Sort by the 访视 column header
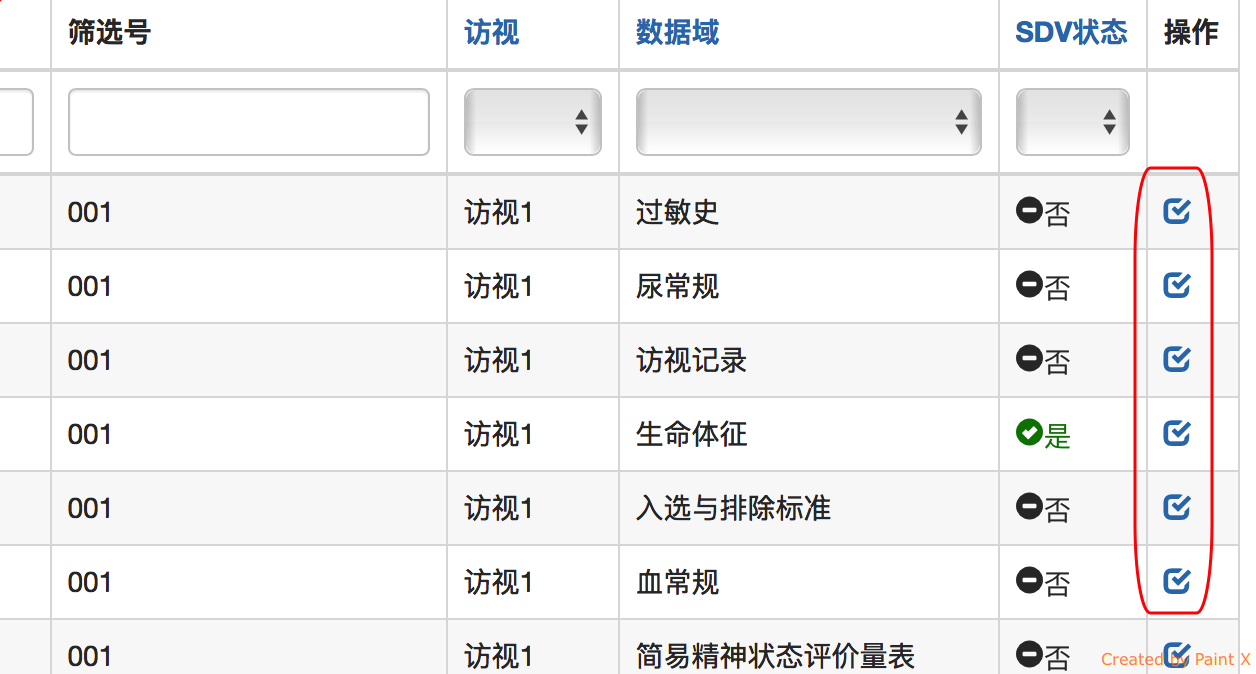 tap(491, 33)
